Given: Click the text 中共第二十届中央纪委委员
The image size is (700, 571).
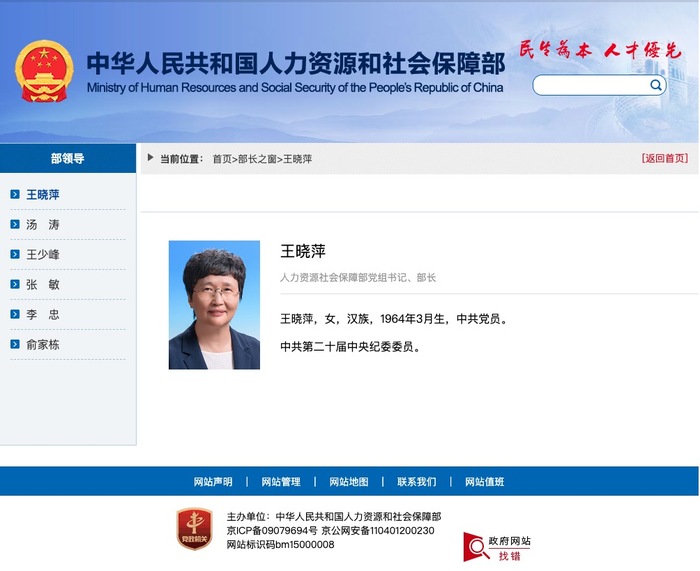Looking at the screenshot, I should (351, 346).
